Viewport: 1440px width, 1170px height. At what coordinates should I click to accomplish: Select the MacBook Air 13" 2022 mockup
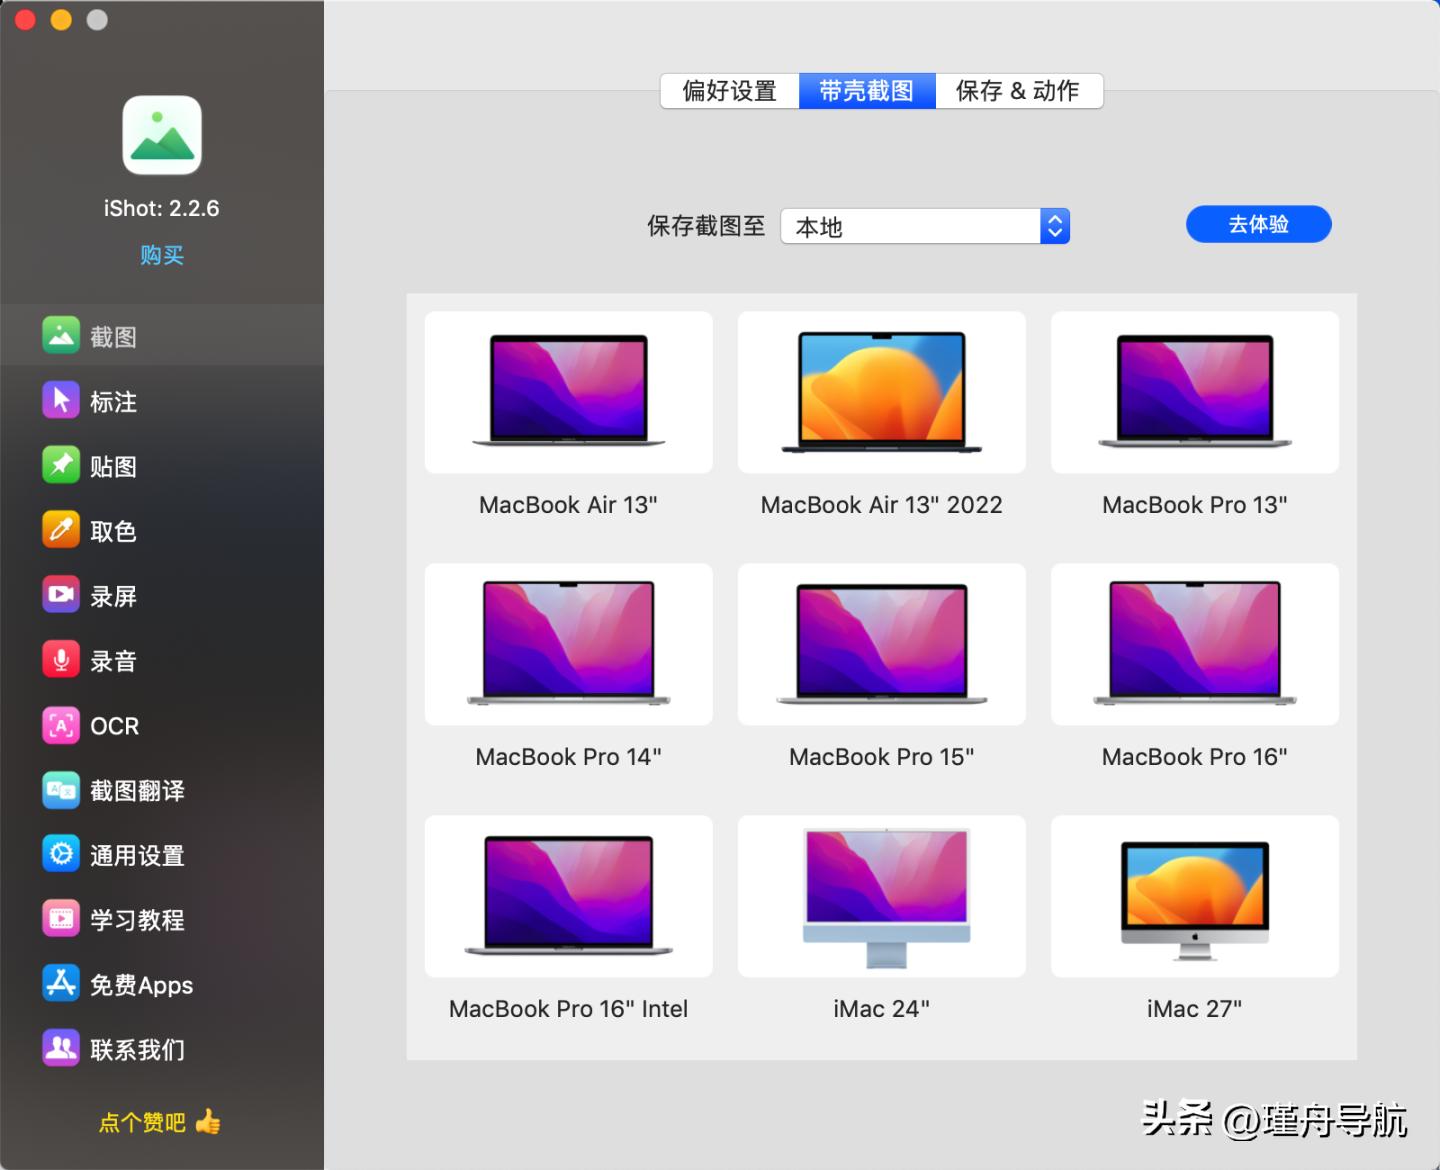point(881,392)
